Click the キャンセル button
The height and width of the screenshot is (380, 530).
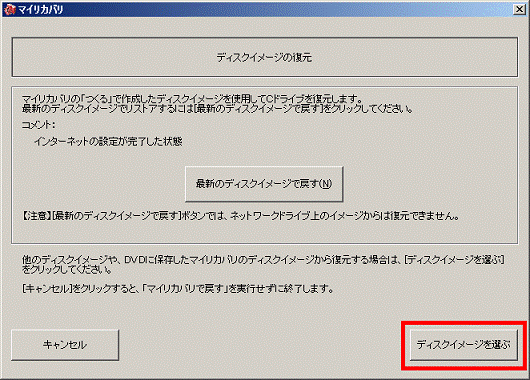[65, 345]
